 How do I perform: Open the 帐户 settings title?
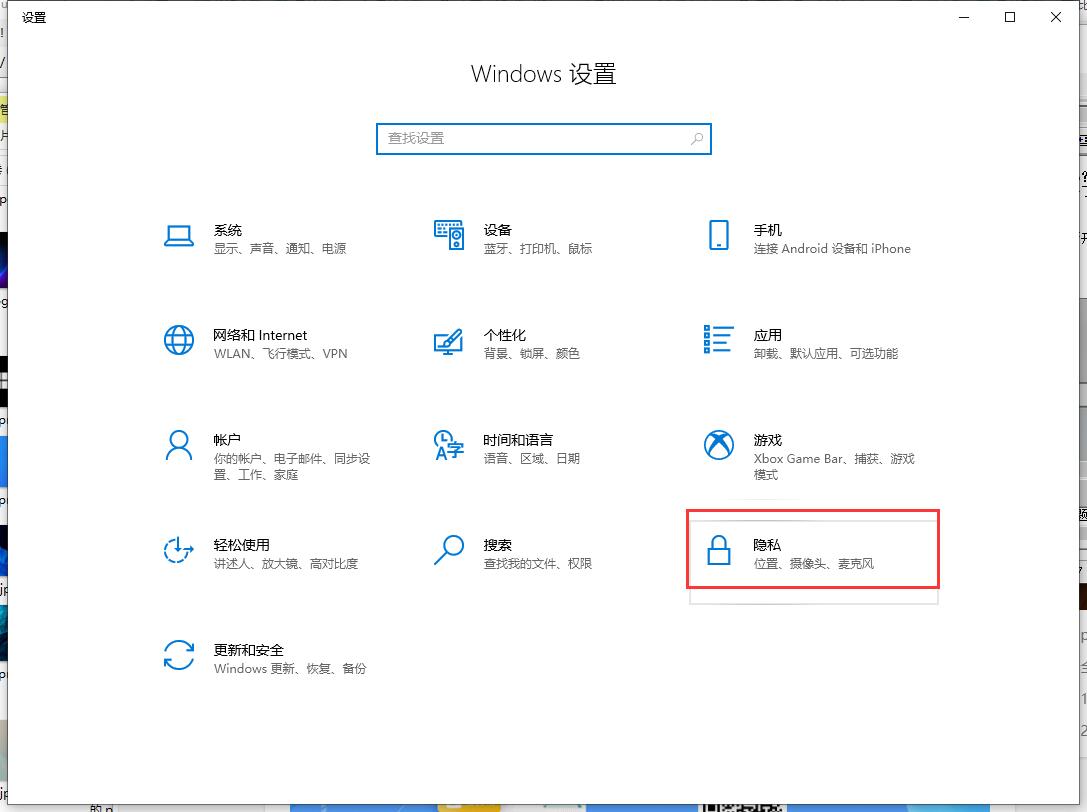point(227,440)
